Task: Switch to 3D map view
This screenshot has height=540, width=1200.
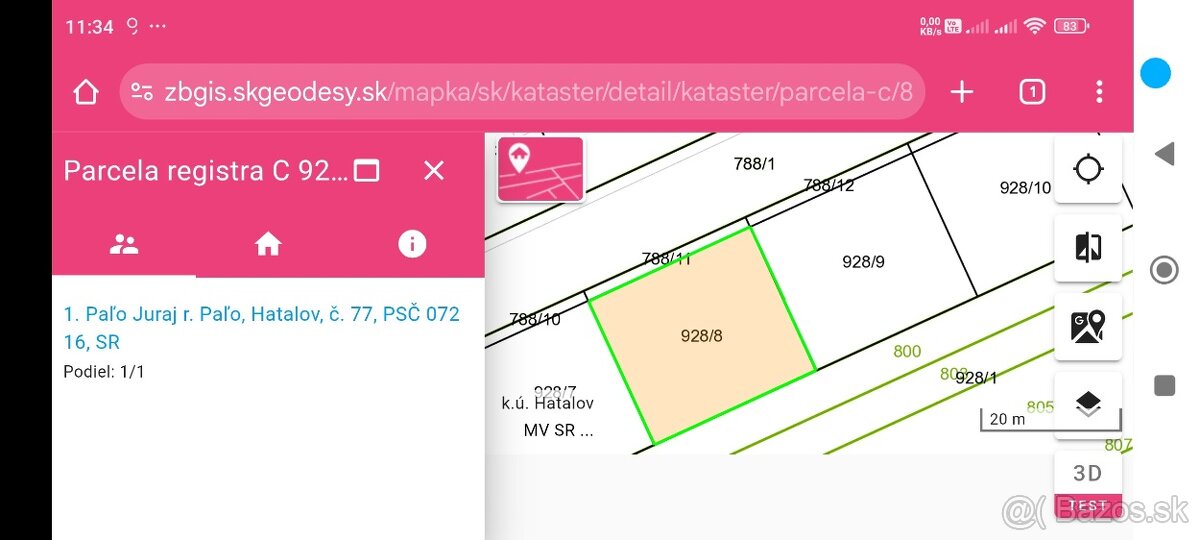Action: 1088,473
